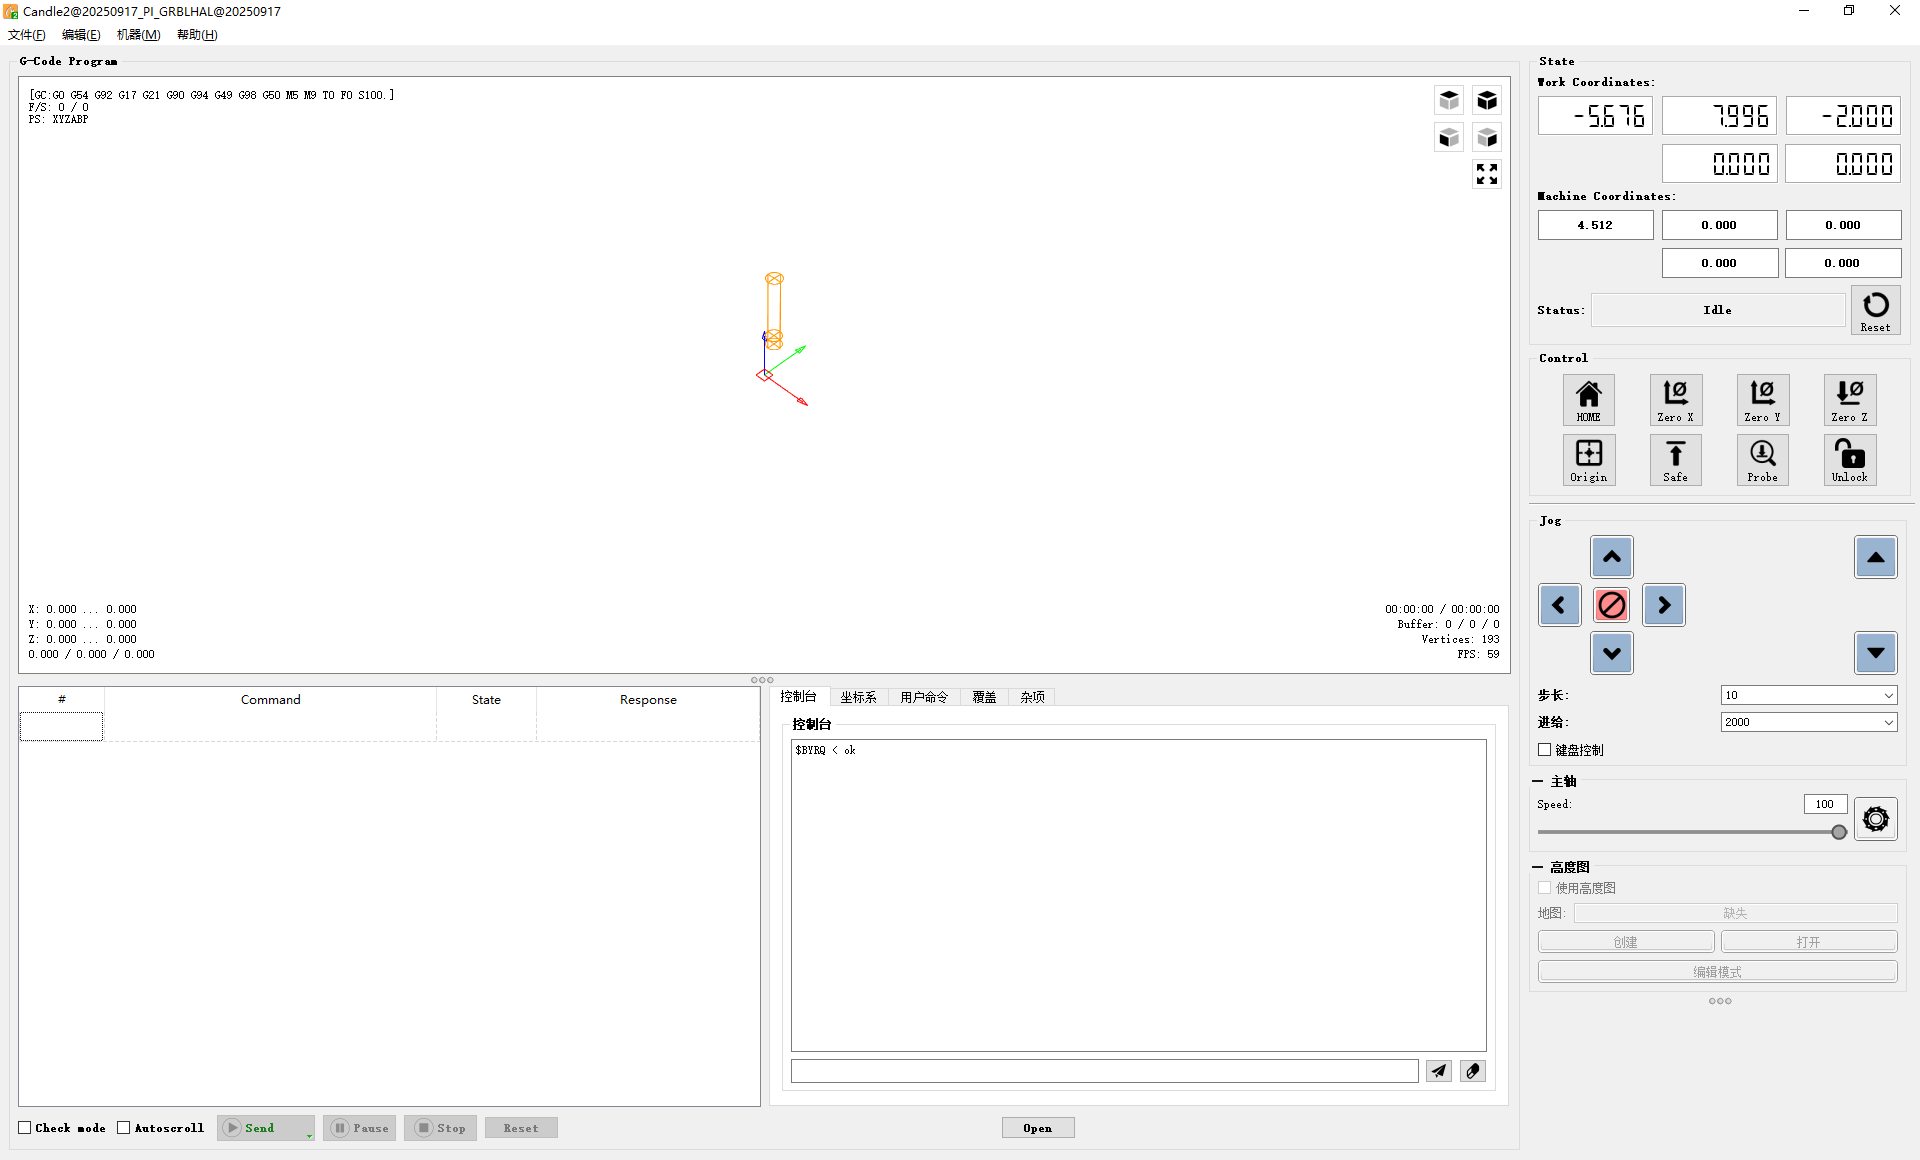Click the HOME machine control icon
The width and height of the screenshot is (1920, 1160).
click(1588, 400)
